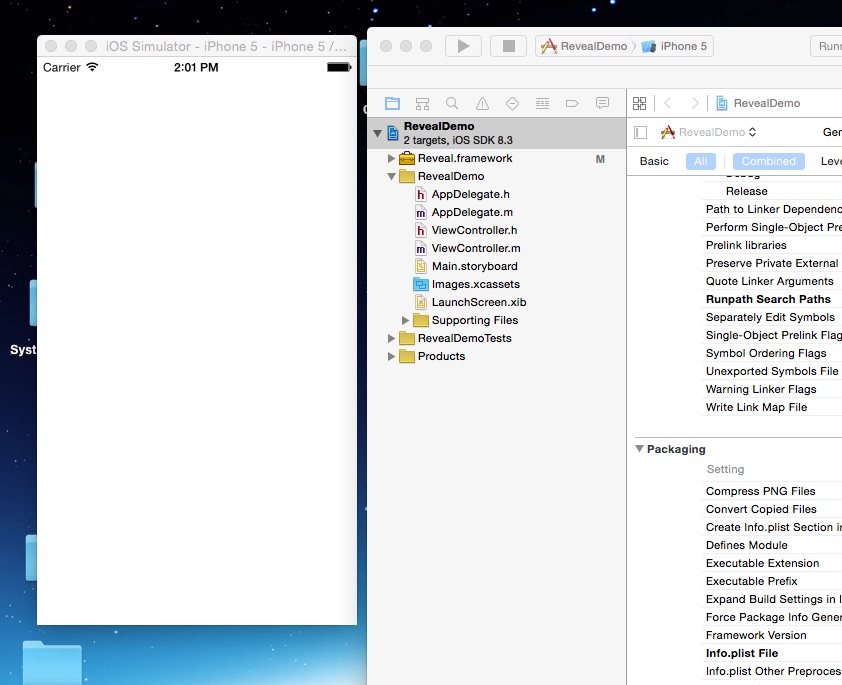Screen dimensions: 842x685
Task: Show the Project navigator folder icon
Action: tap(393, 103)
